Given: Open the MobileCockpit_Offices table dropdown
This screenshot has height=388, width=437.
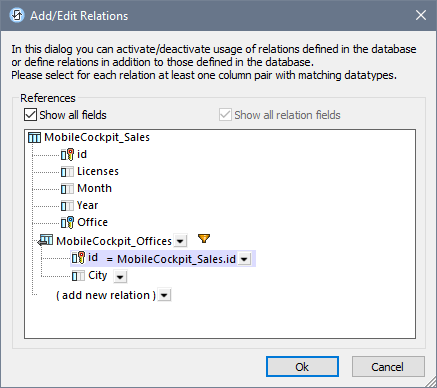Looking at the screenshot, I should pyautogui.click(x=180, y=241).
